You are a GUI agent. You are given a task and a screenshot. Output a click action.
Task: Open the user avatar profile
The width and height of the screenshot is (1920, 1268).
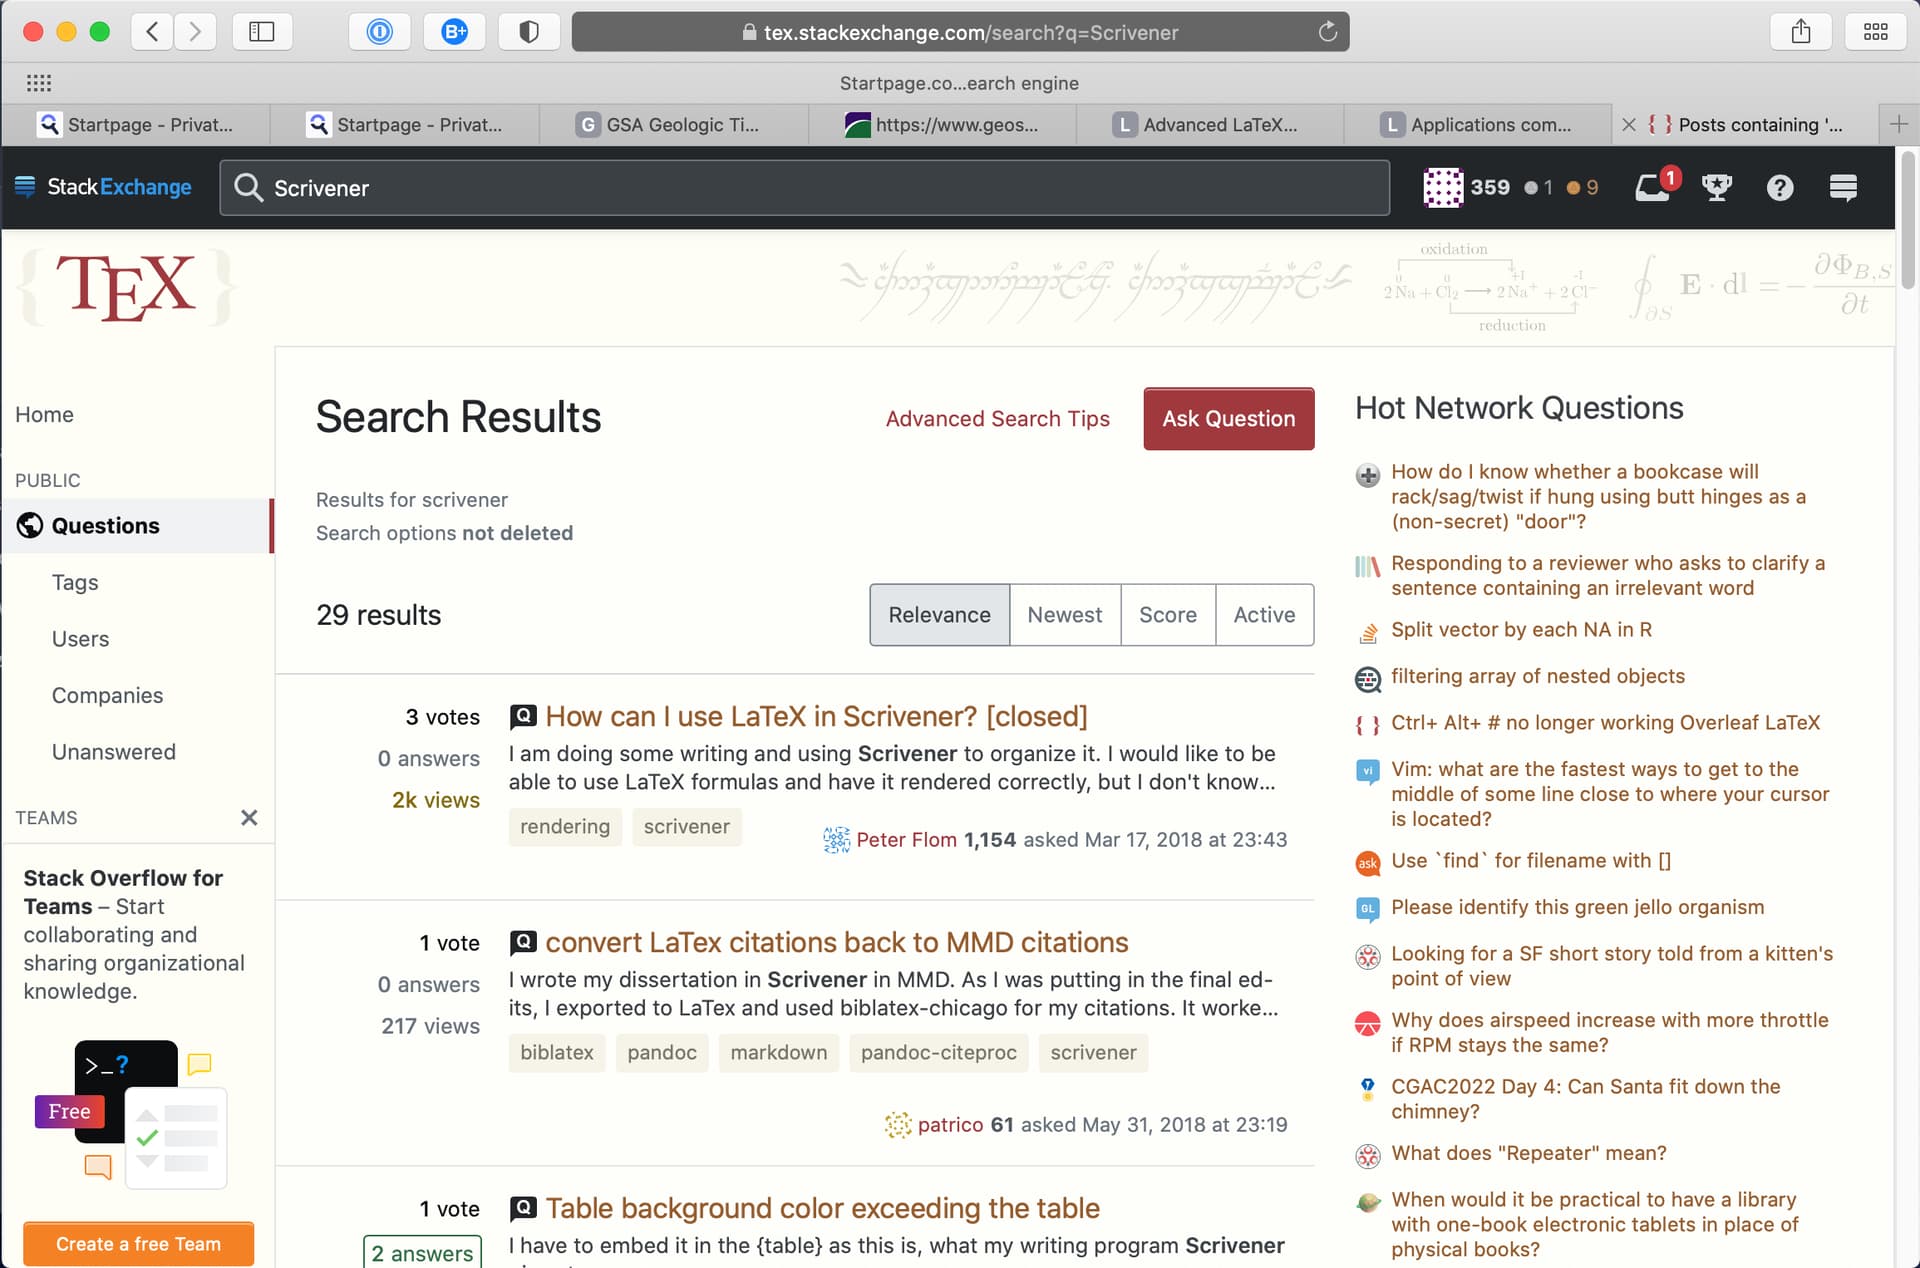[x=1443, y=187]
